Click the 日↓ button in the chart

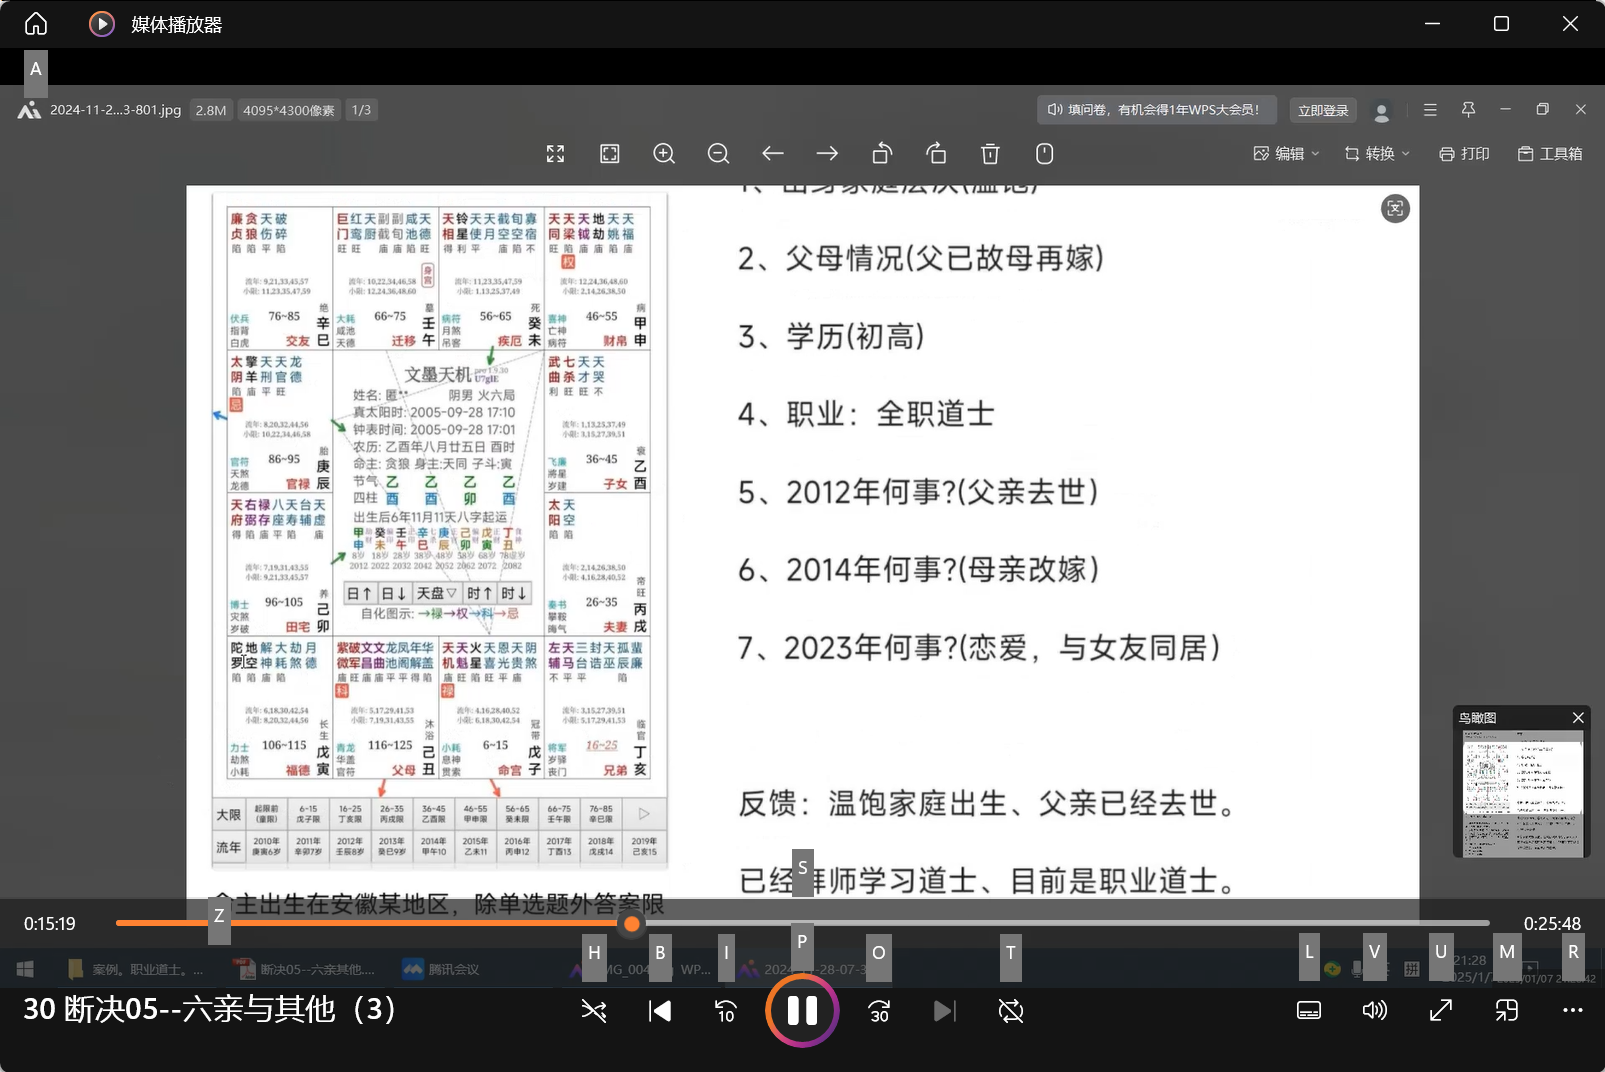(394, 593)
